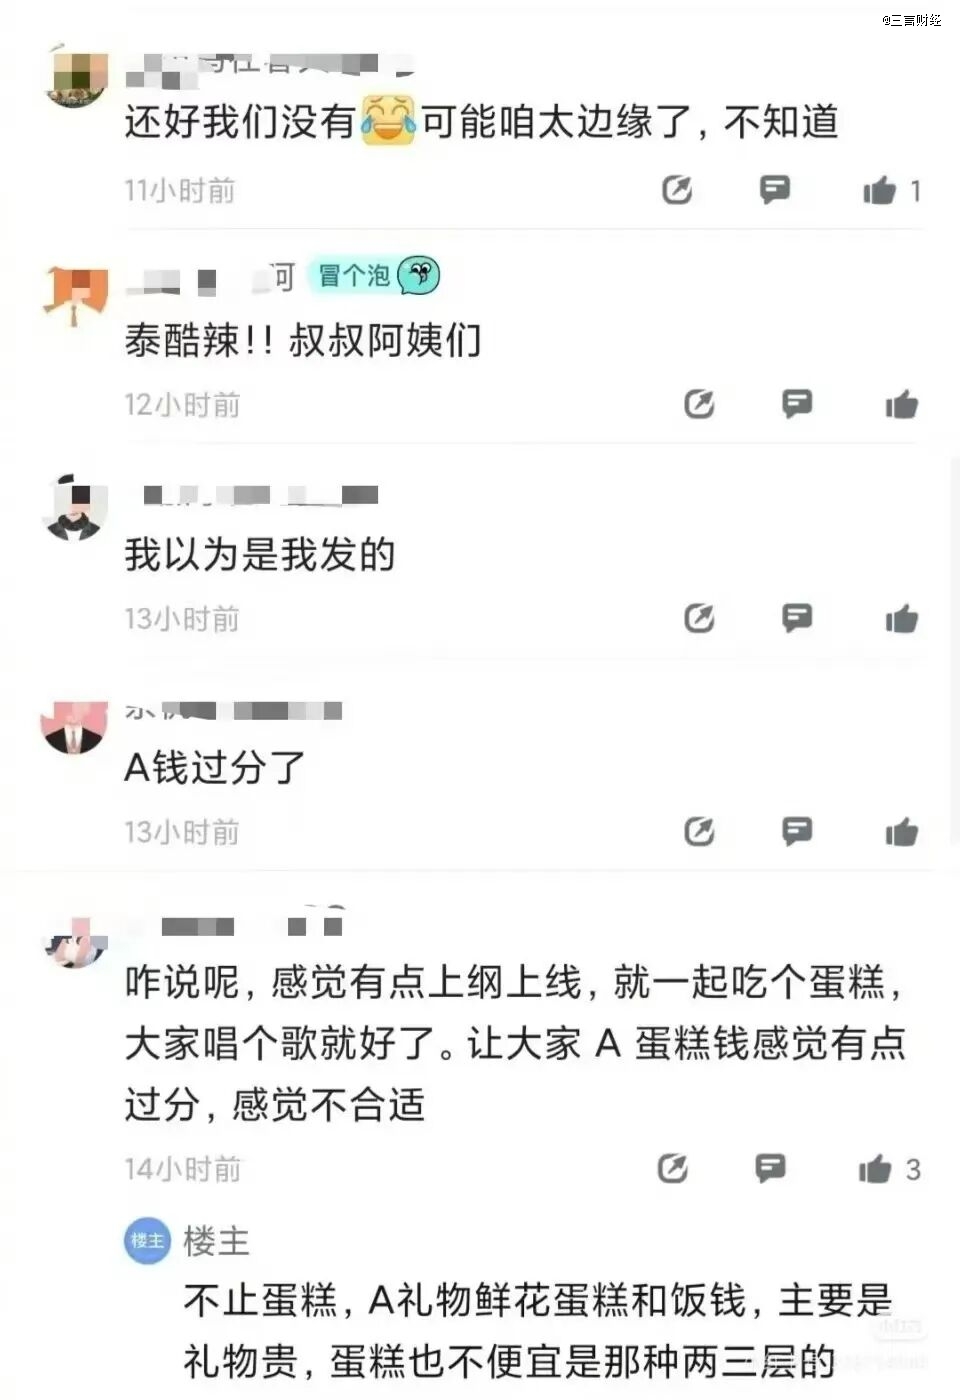Share the 11小时前 comment
Image resolution: width=960 pixels, height=1400 pixels.
677,189
